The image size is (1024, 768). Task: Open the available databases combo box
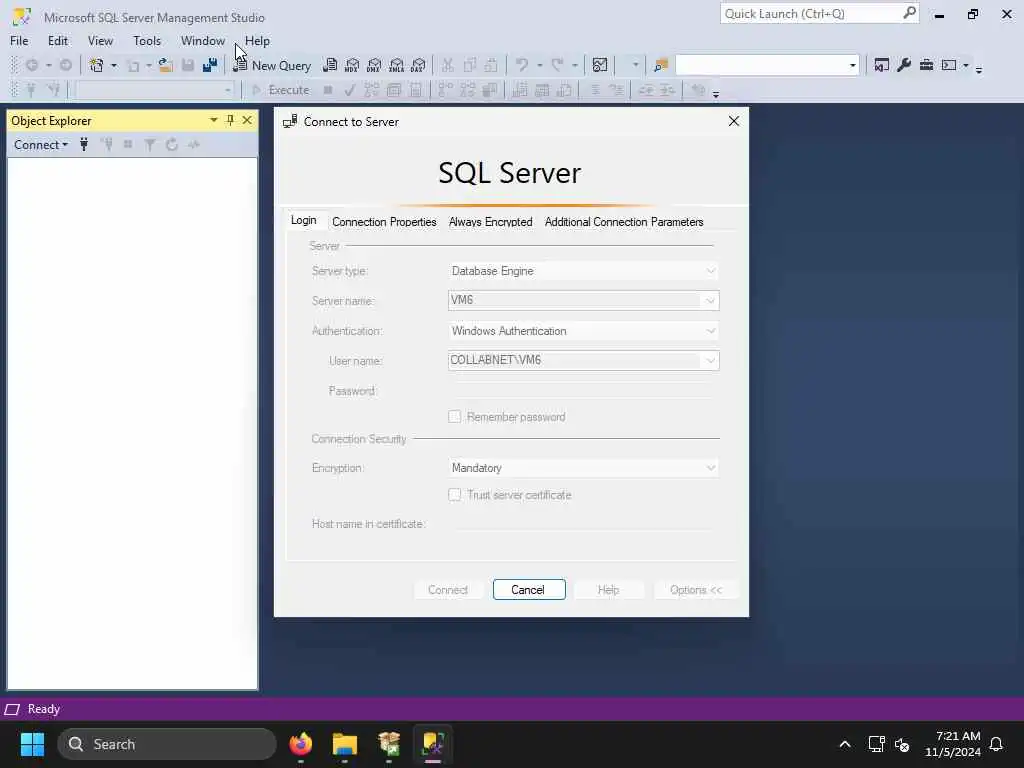pyautogui.click(x=155, y=90)
